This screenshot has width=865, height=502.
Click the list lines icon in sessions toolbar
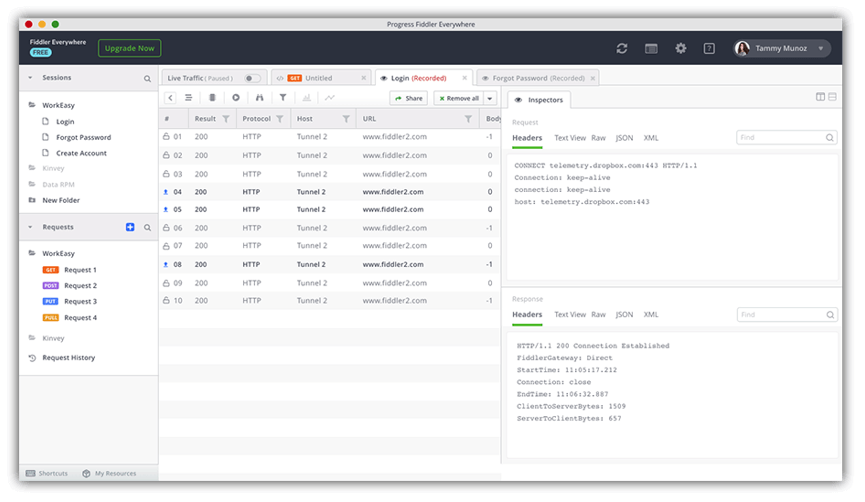click(188, 98)
